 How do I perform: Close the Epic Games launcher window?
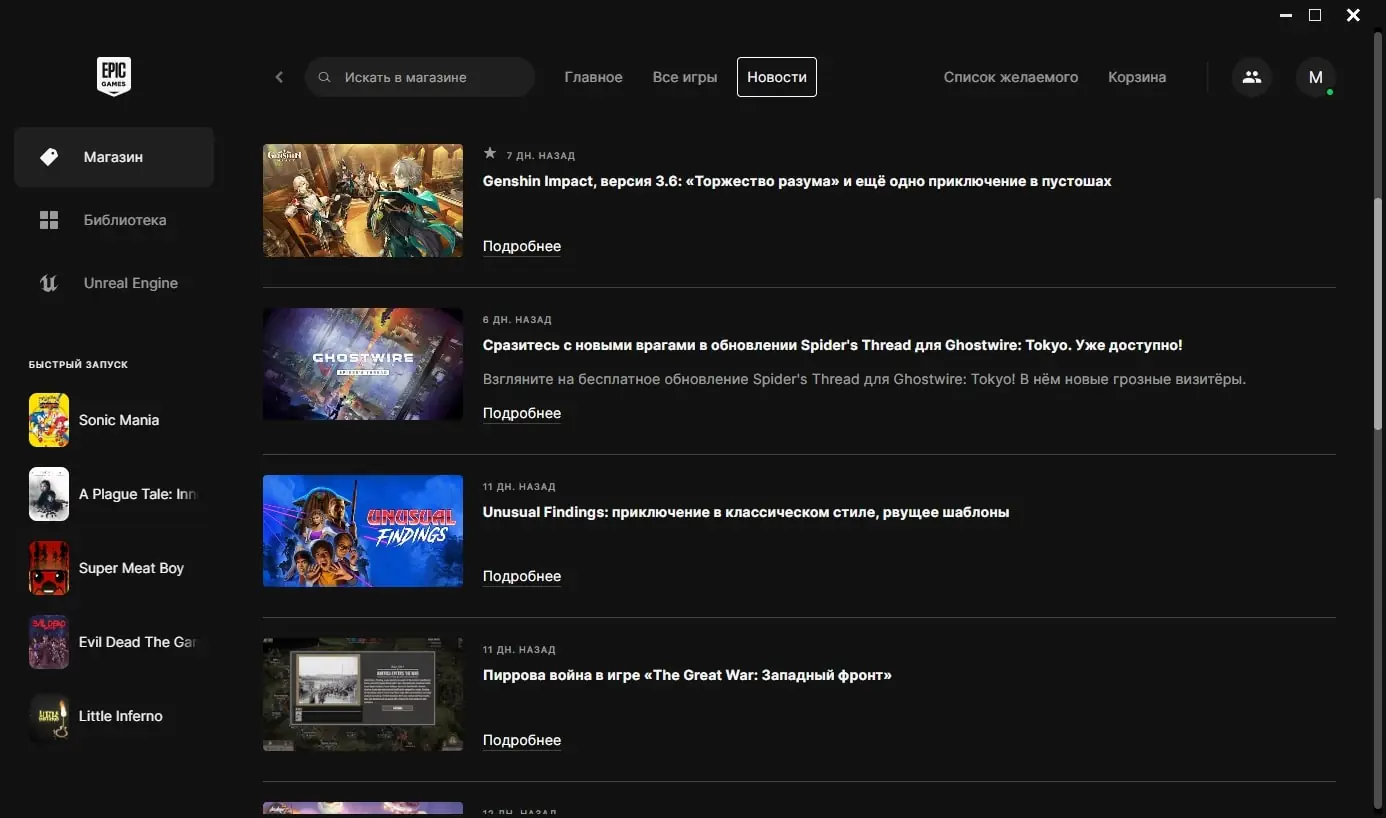pyautogui.click(x=1353, y=15)
